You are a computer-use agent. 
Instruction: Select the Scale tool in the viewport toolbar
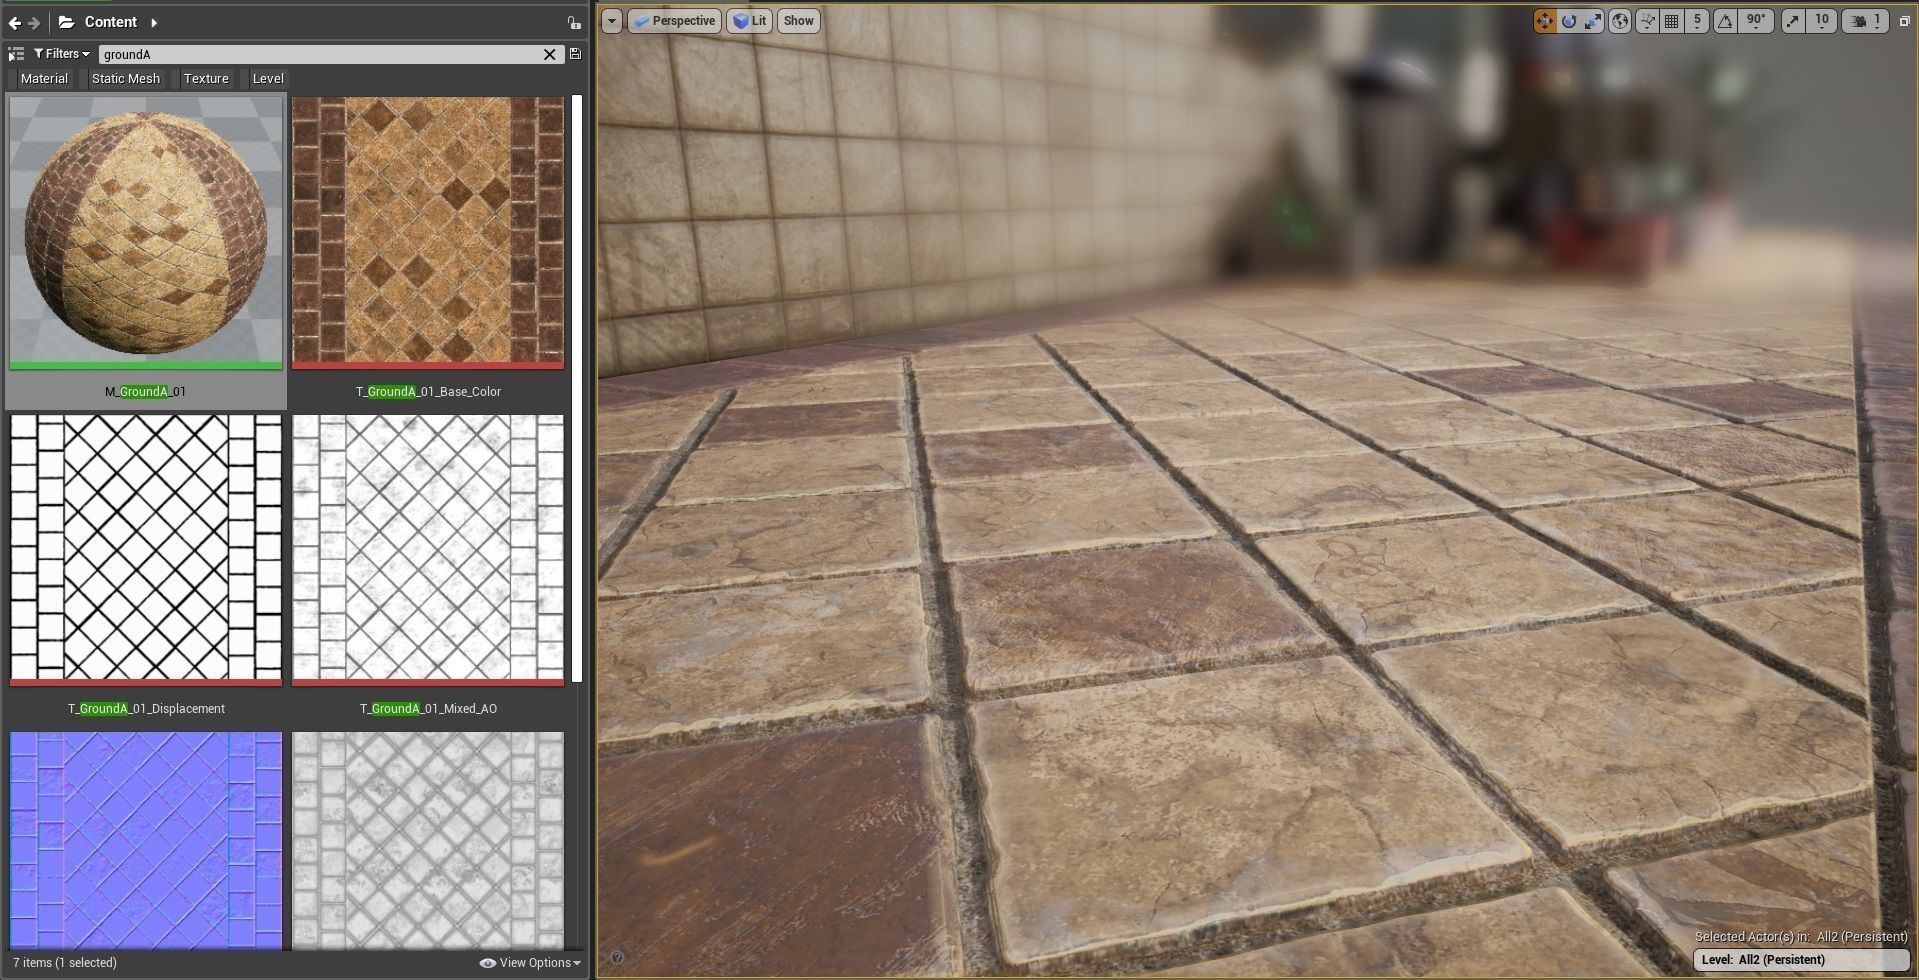tap(1593, 20)
